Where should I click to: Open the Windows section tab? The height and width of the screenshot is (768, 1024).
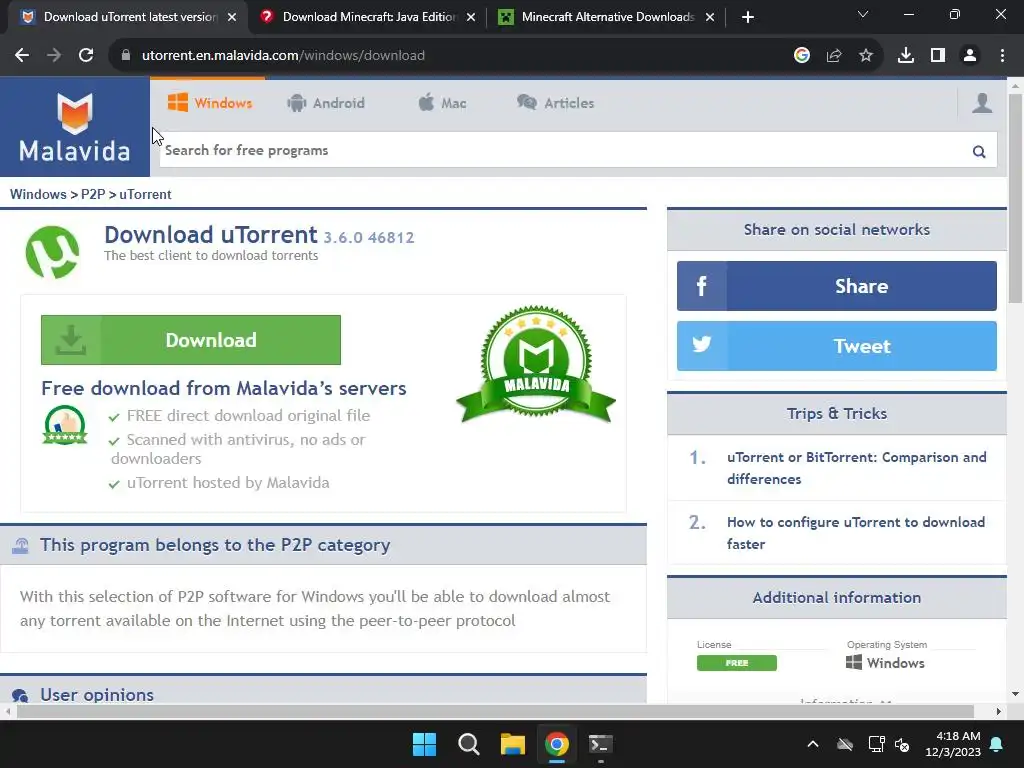[209, 103]
